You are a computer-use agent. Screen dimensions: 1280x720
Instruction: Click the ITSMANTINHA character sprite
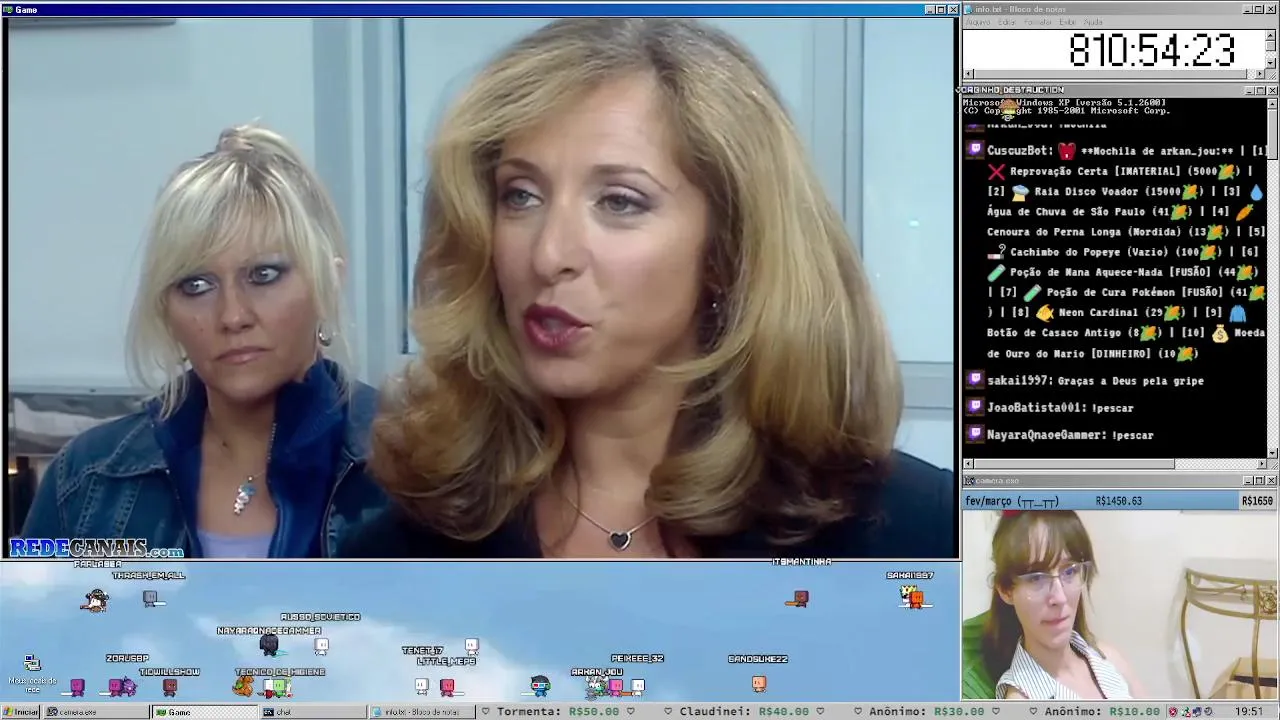tap(798, 599)
